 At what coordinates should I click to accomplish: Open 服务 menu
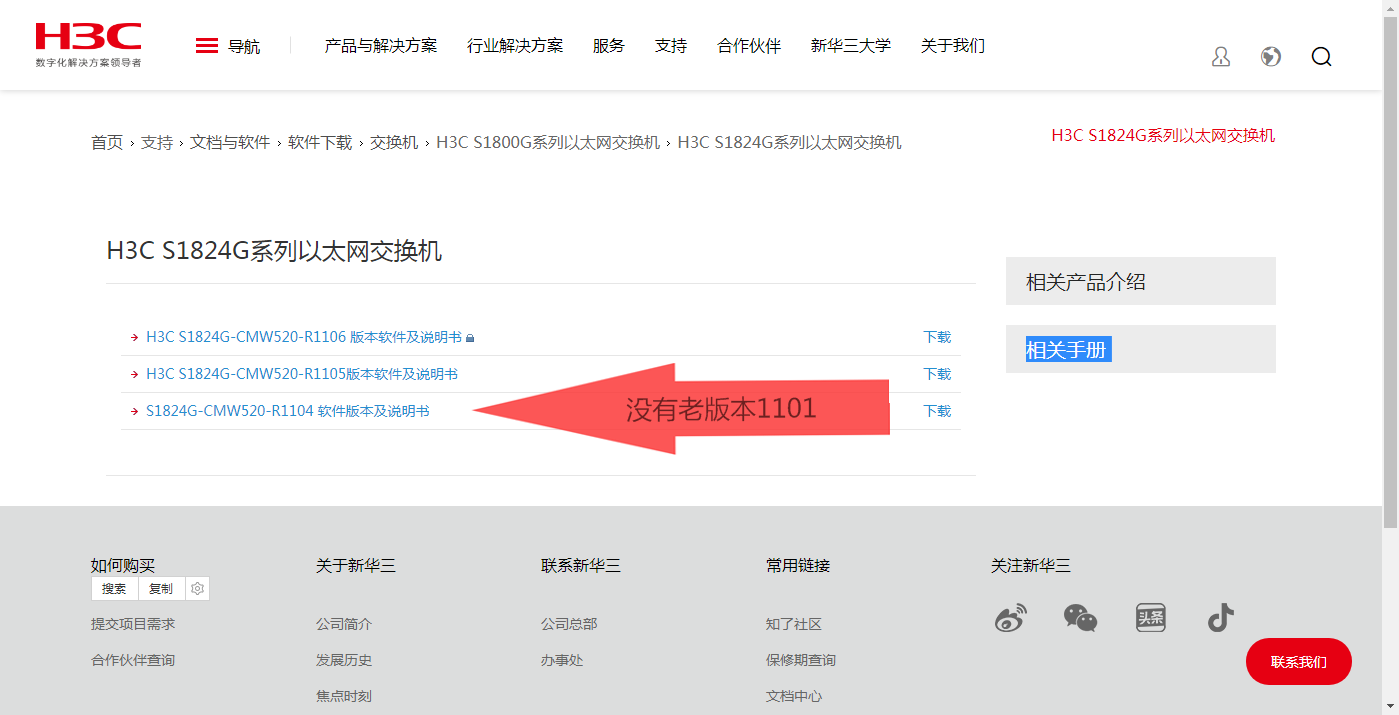609,46
